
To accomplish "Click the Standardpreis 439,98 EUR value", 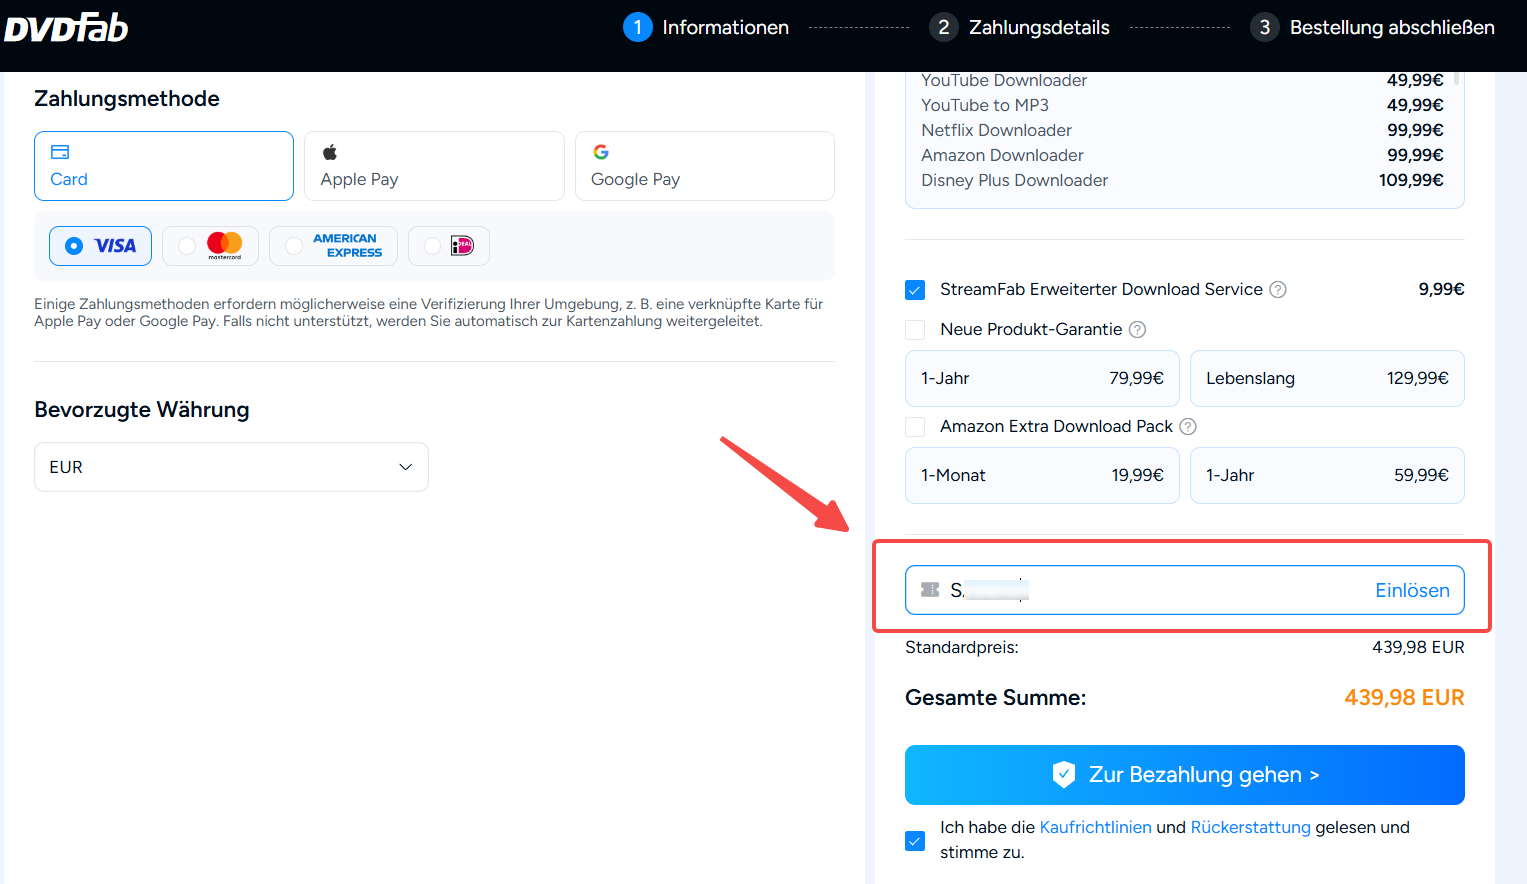I will pos(1418,647).
